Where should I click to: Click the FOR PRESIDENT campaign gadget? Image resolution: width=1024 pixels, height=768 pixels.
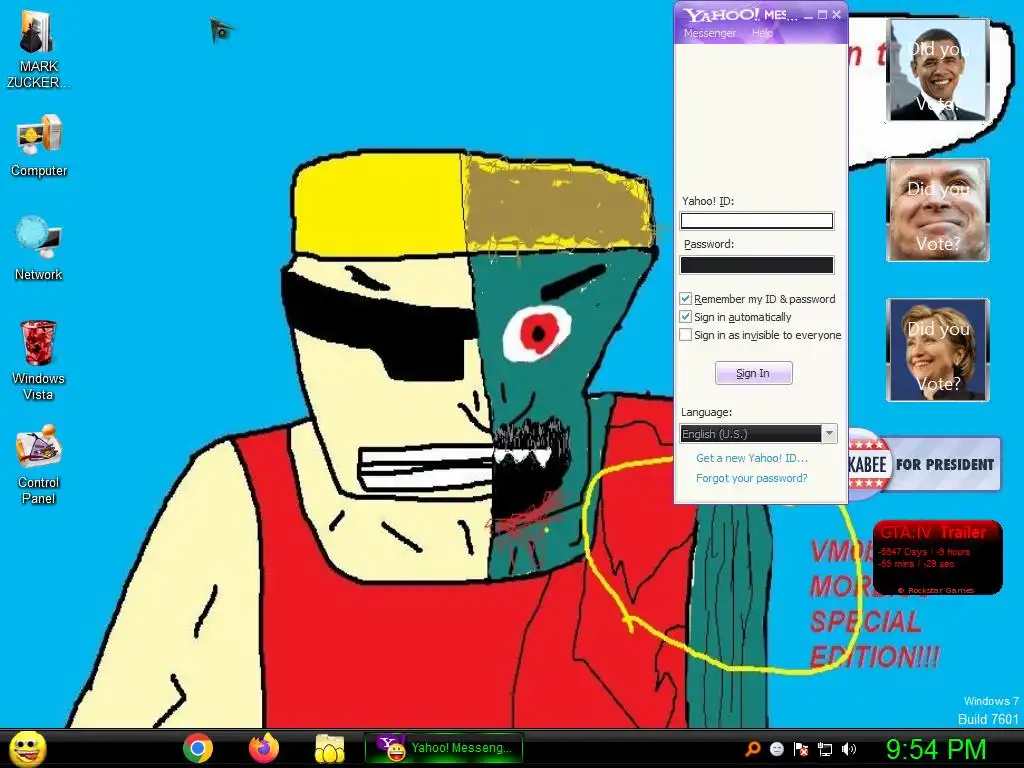click(925, 464)
